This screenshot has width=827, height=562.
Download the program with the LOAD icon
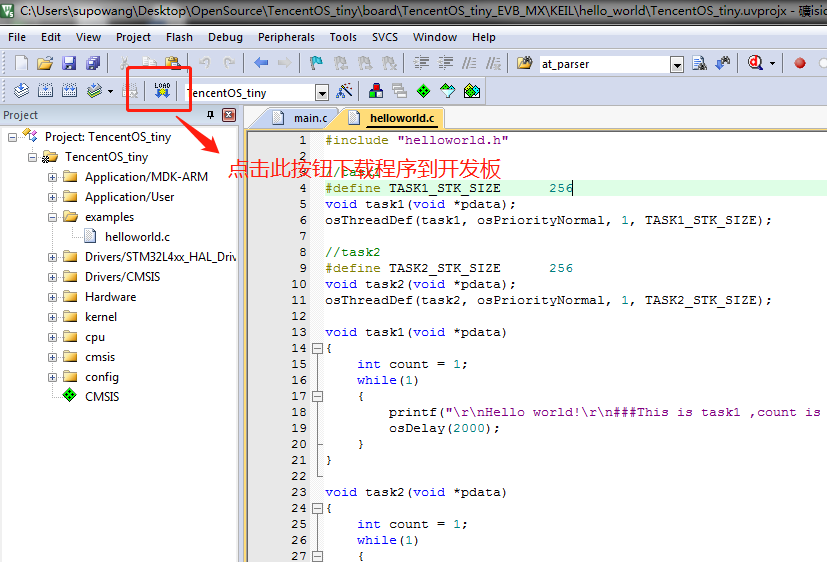(162, 91)
